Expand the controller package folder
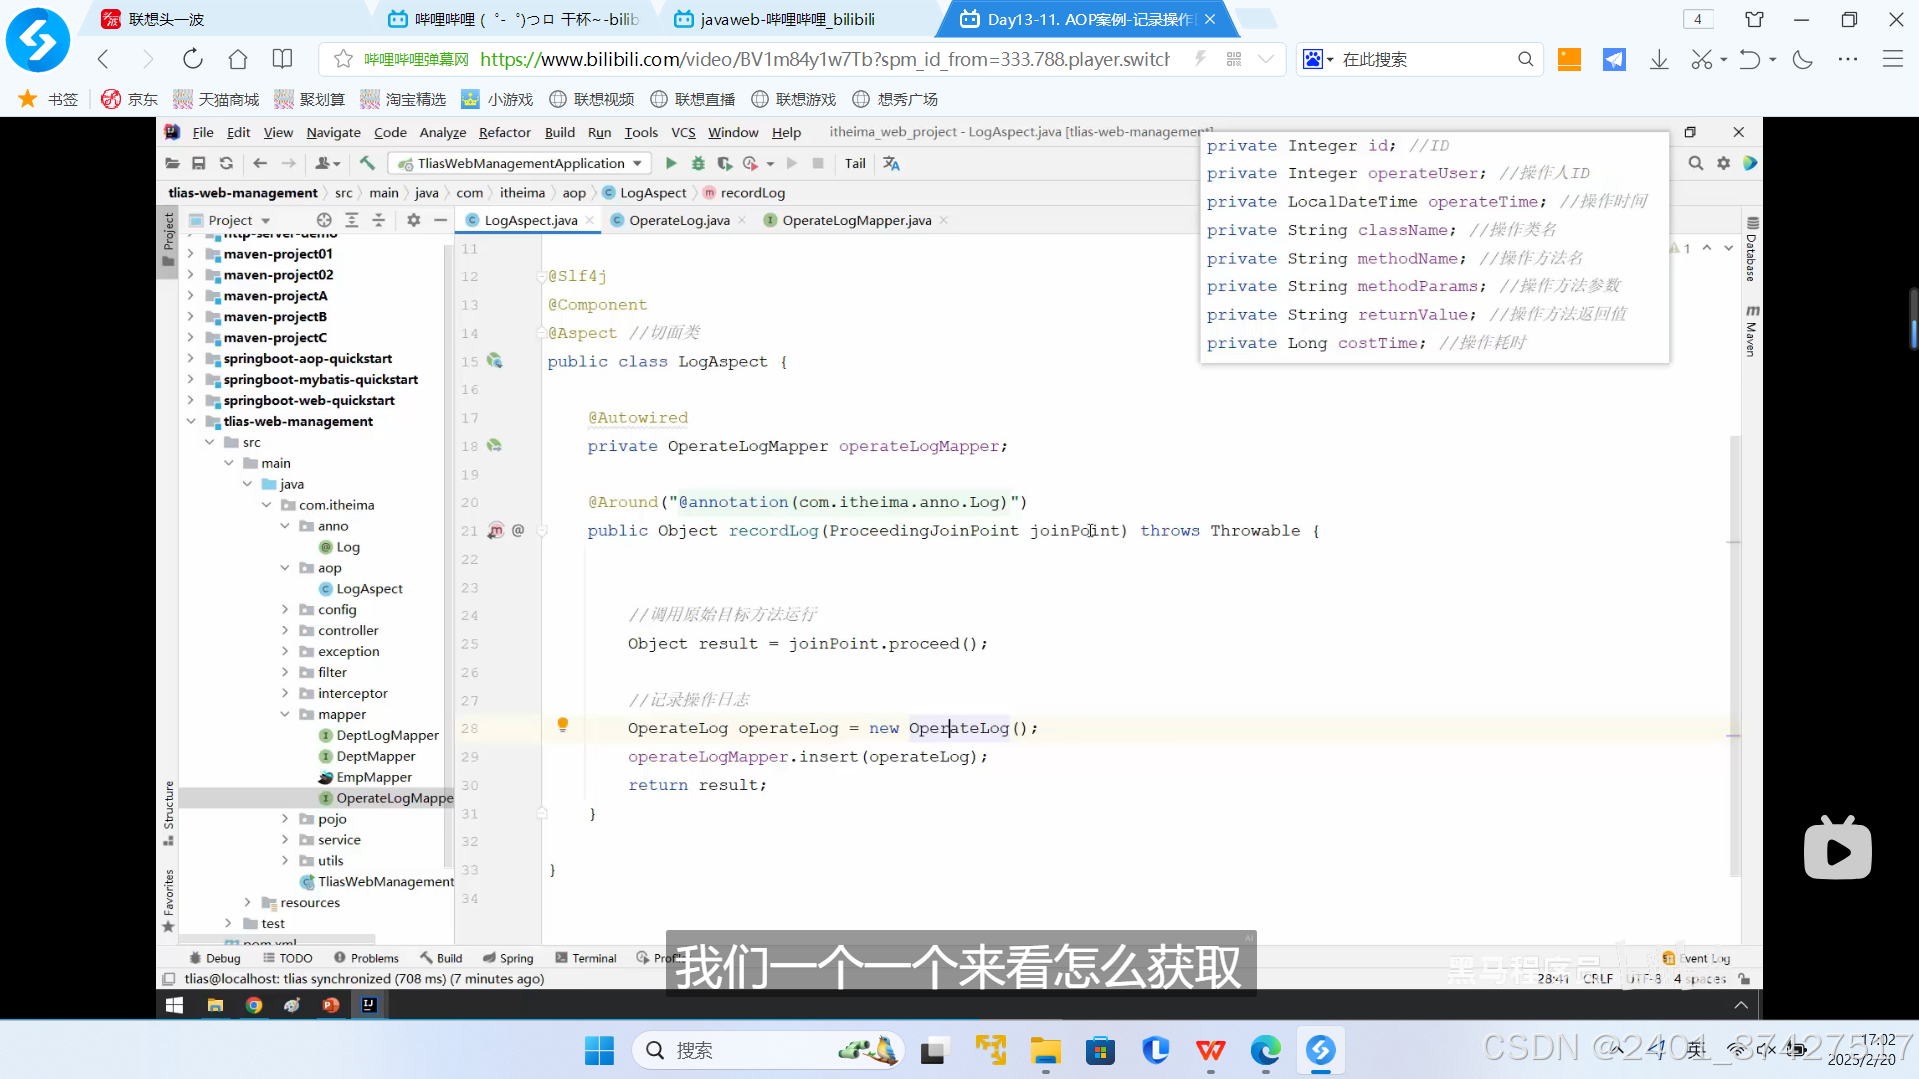The height and width of the screenshot is (1079, 1919). 285,630
